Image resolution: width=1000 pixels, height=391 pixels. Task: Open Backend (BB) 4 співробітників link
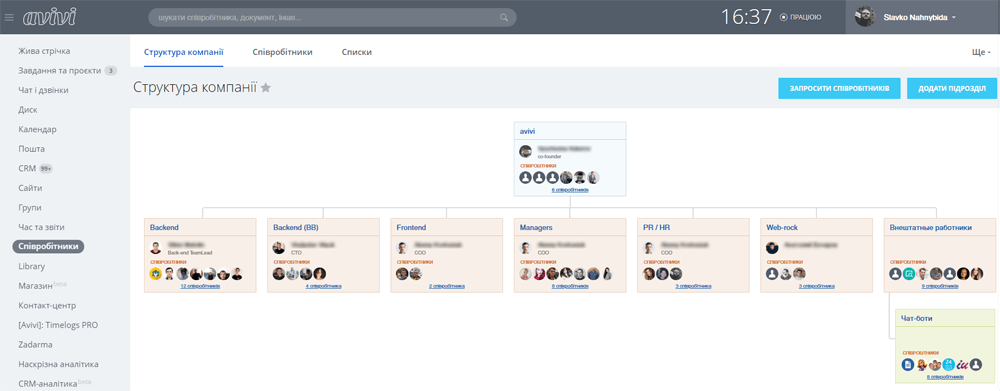[x=323, y=286]
